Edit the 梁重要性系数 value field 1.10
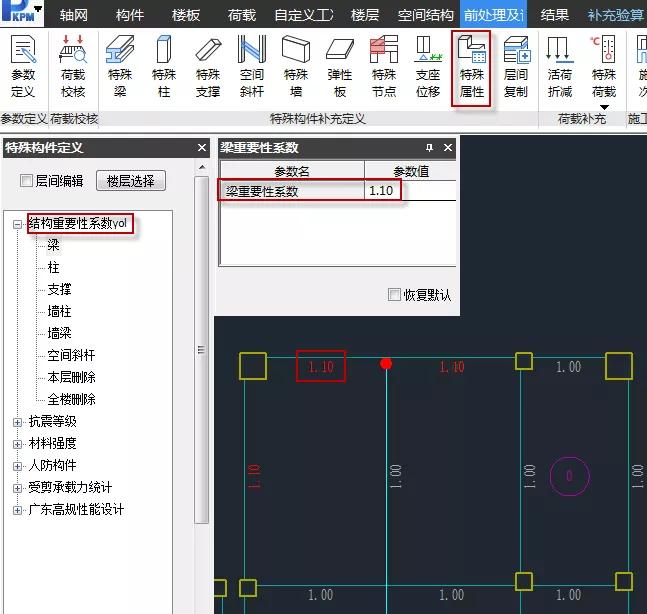 pos(410,191)
